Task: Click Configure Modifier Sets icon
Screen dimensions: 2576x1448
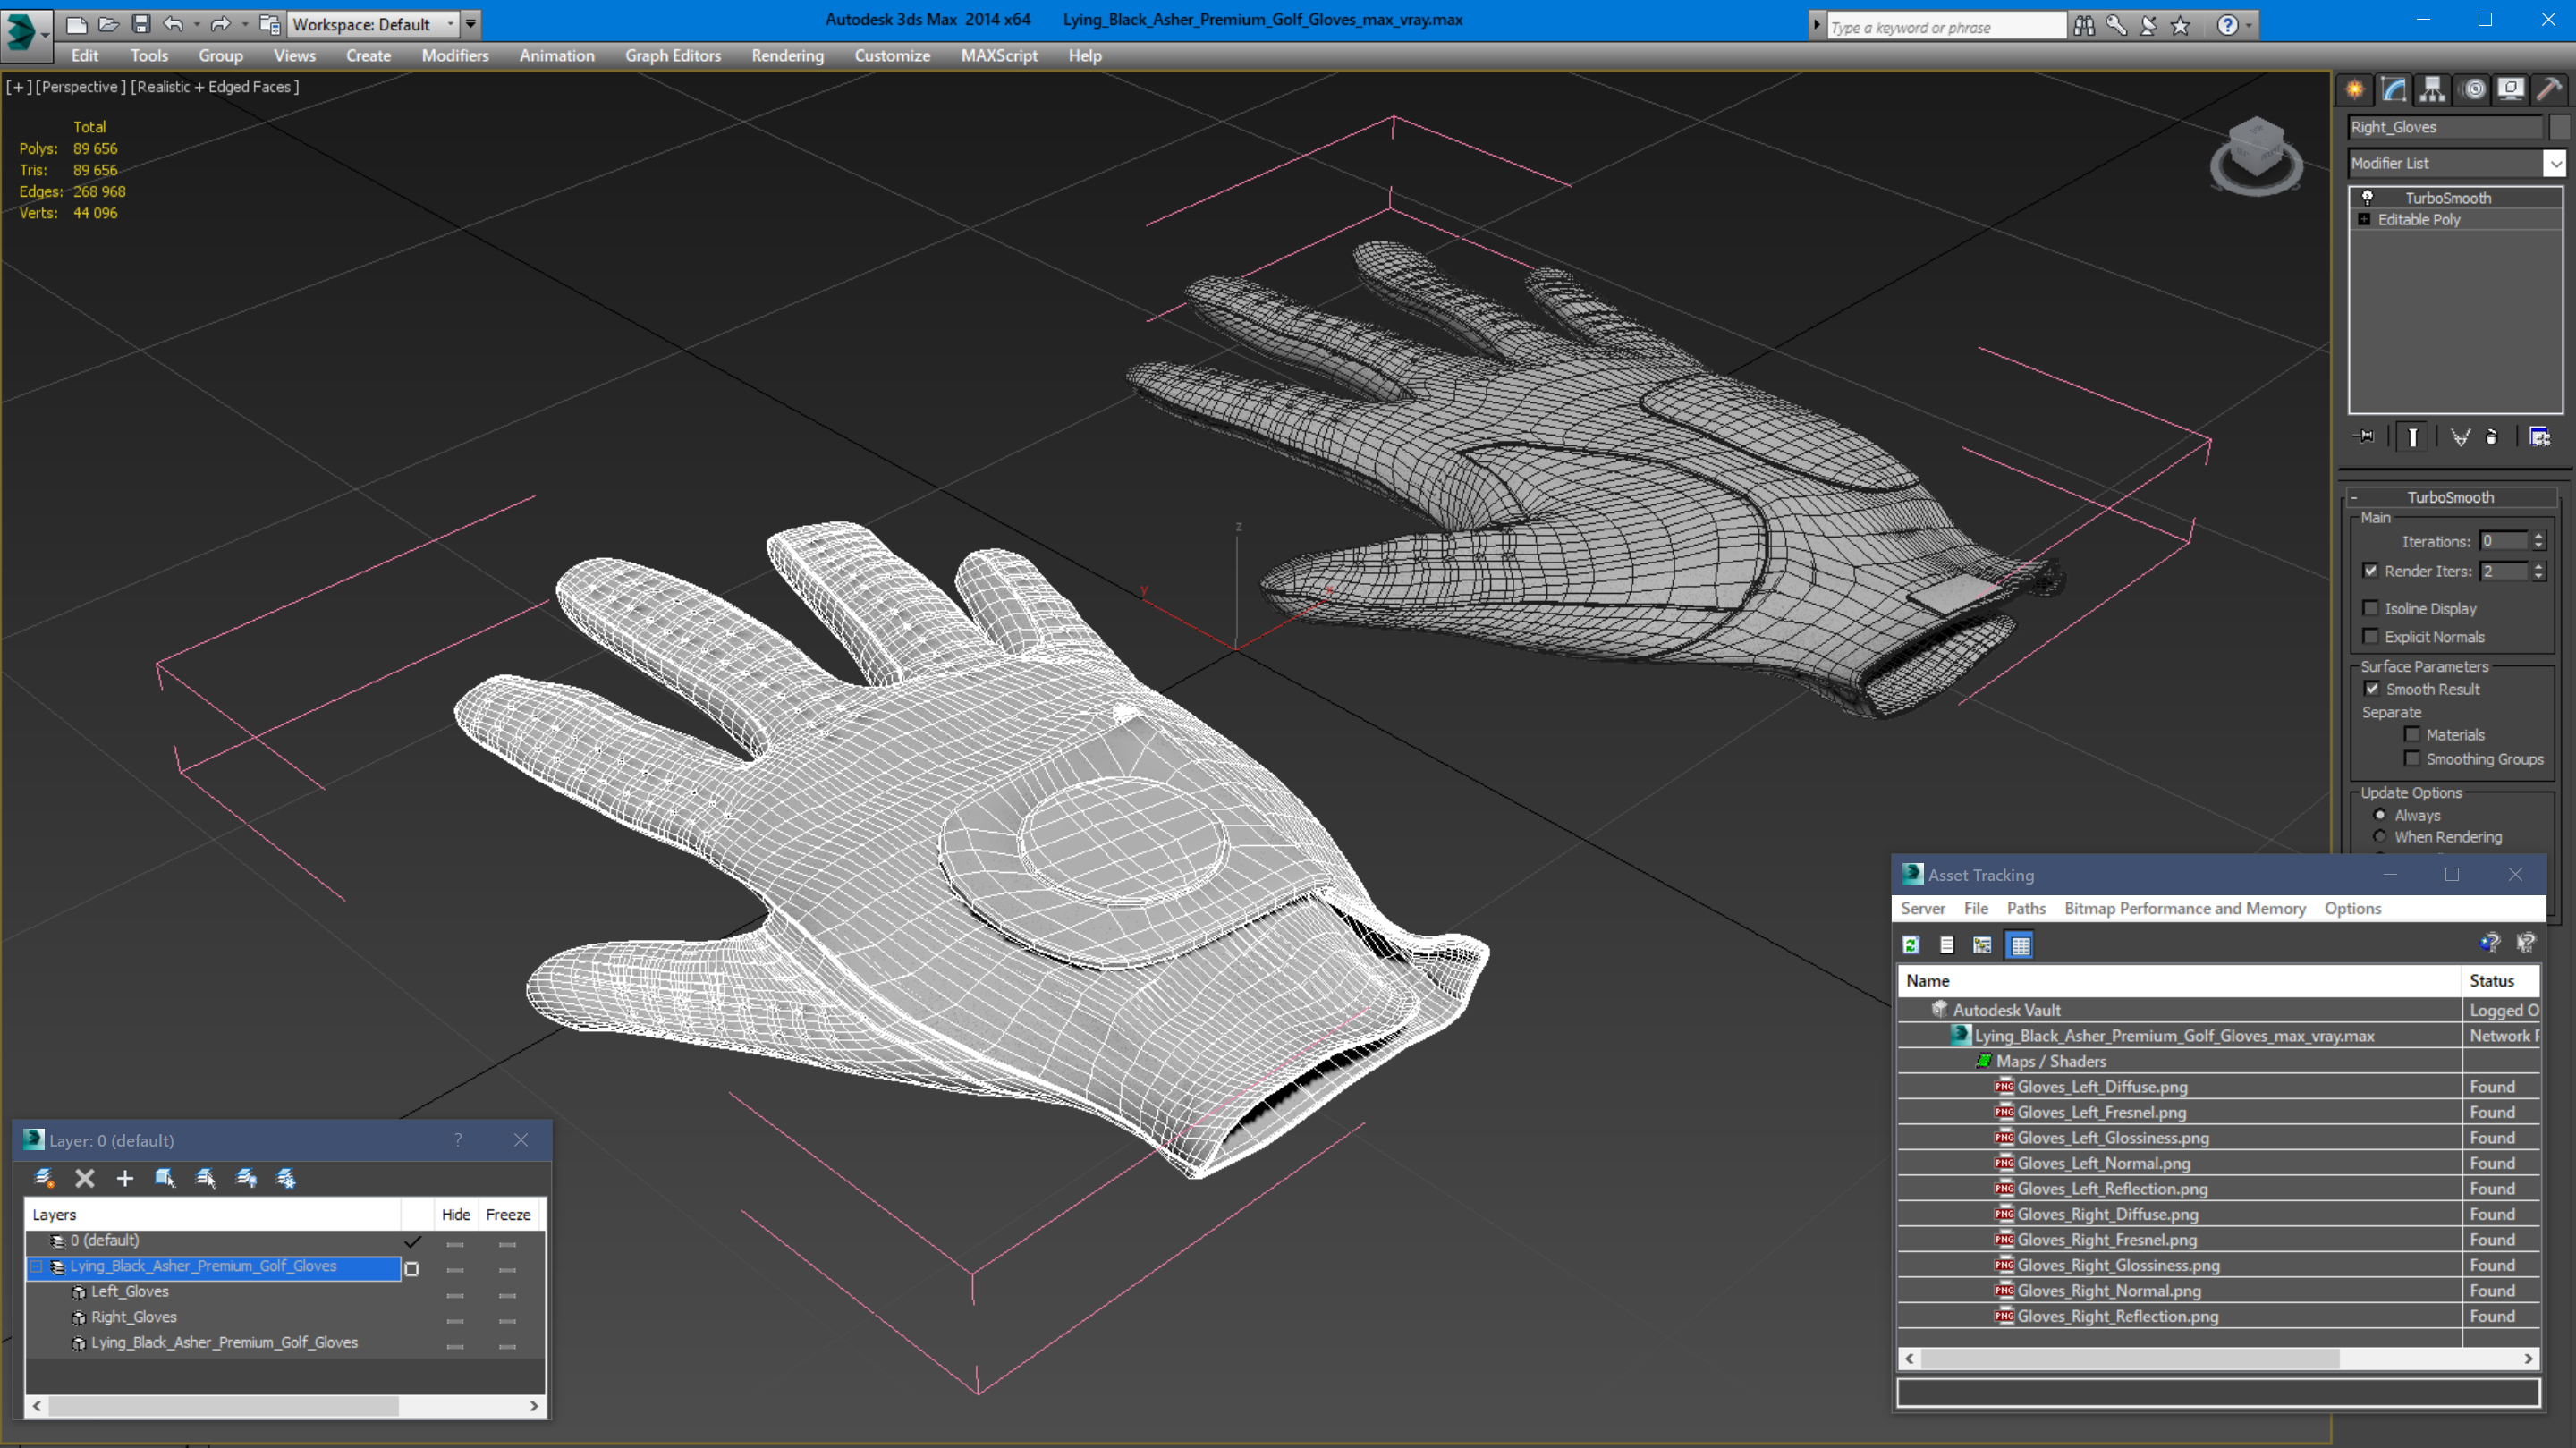Action: point(2539,437)
